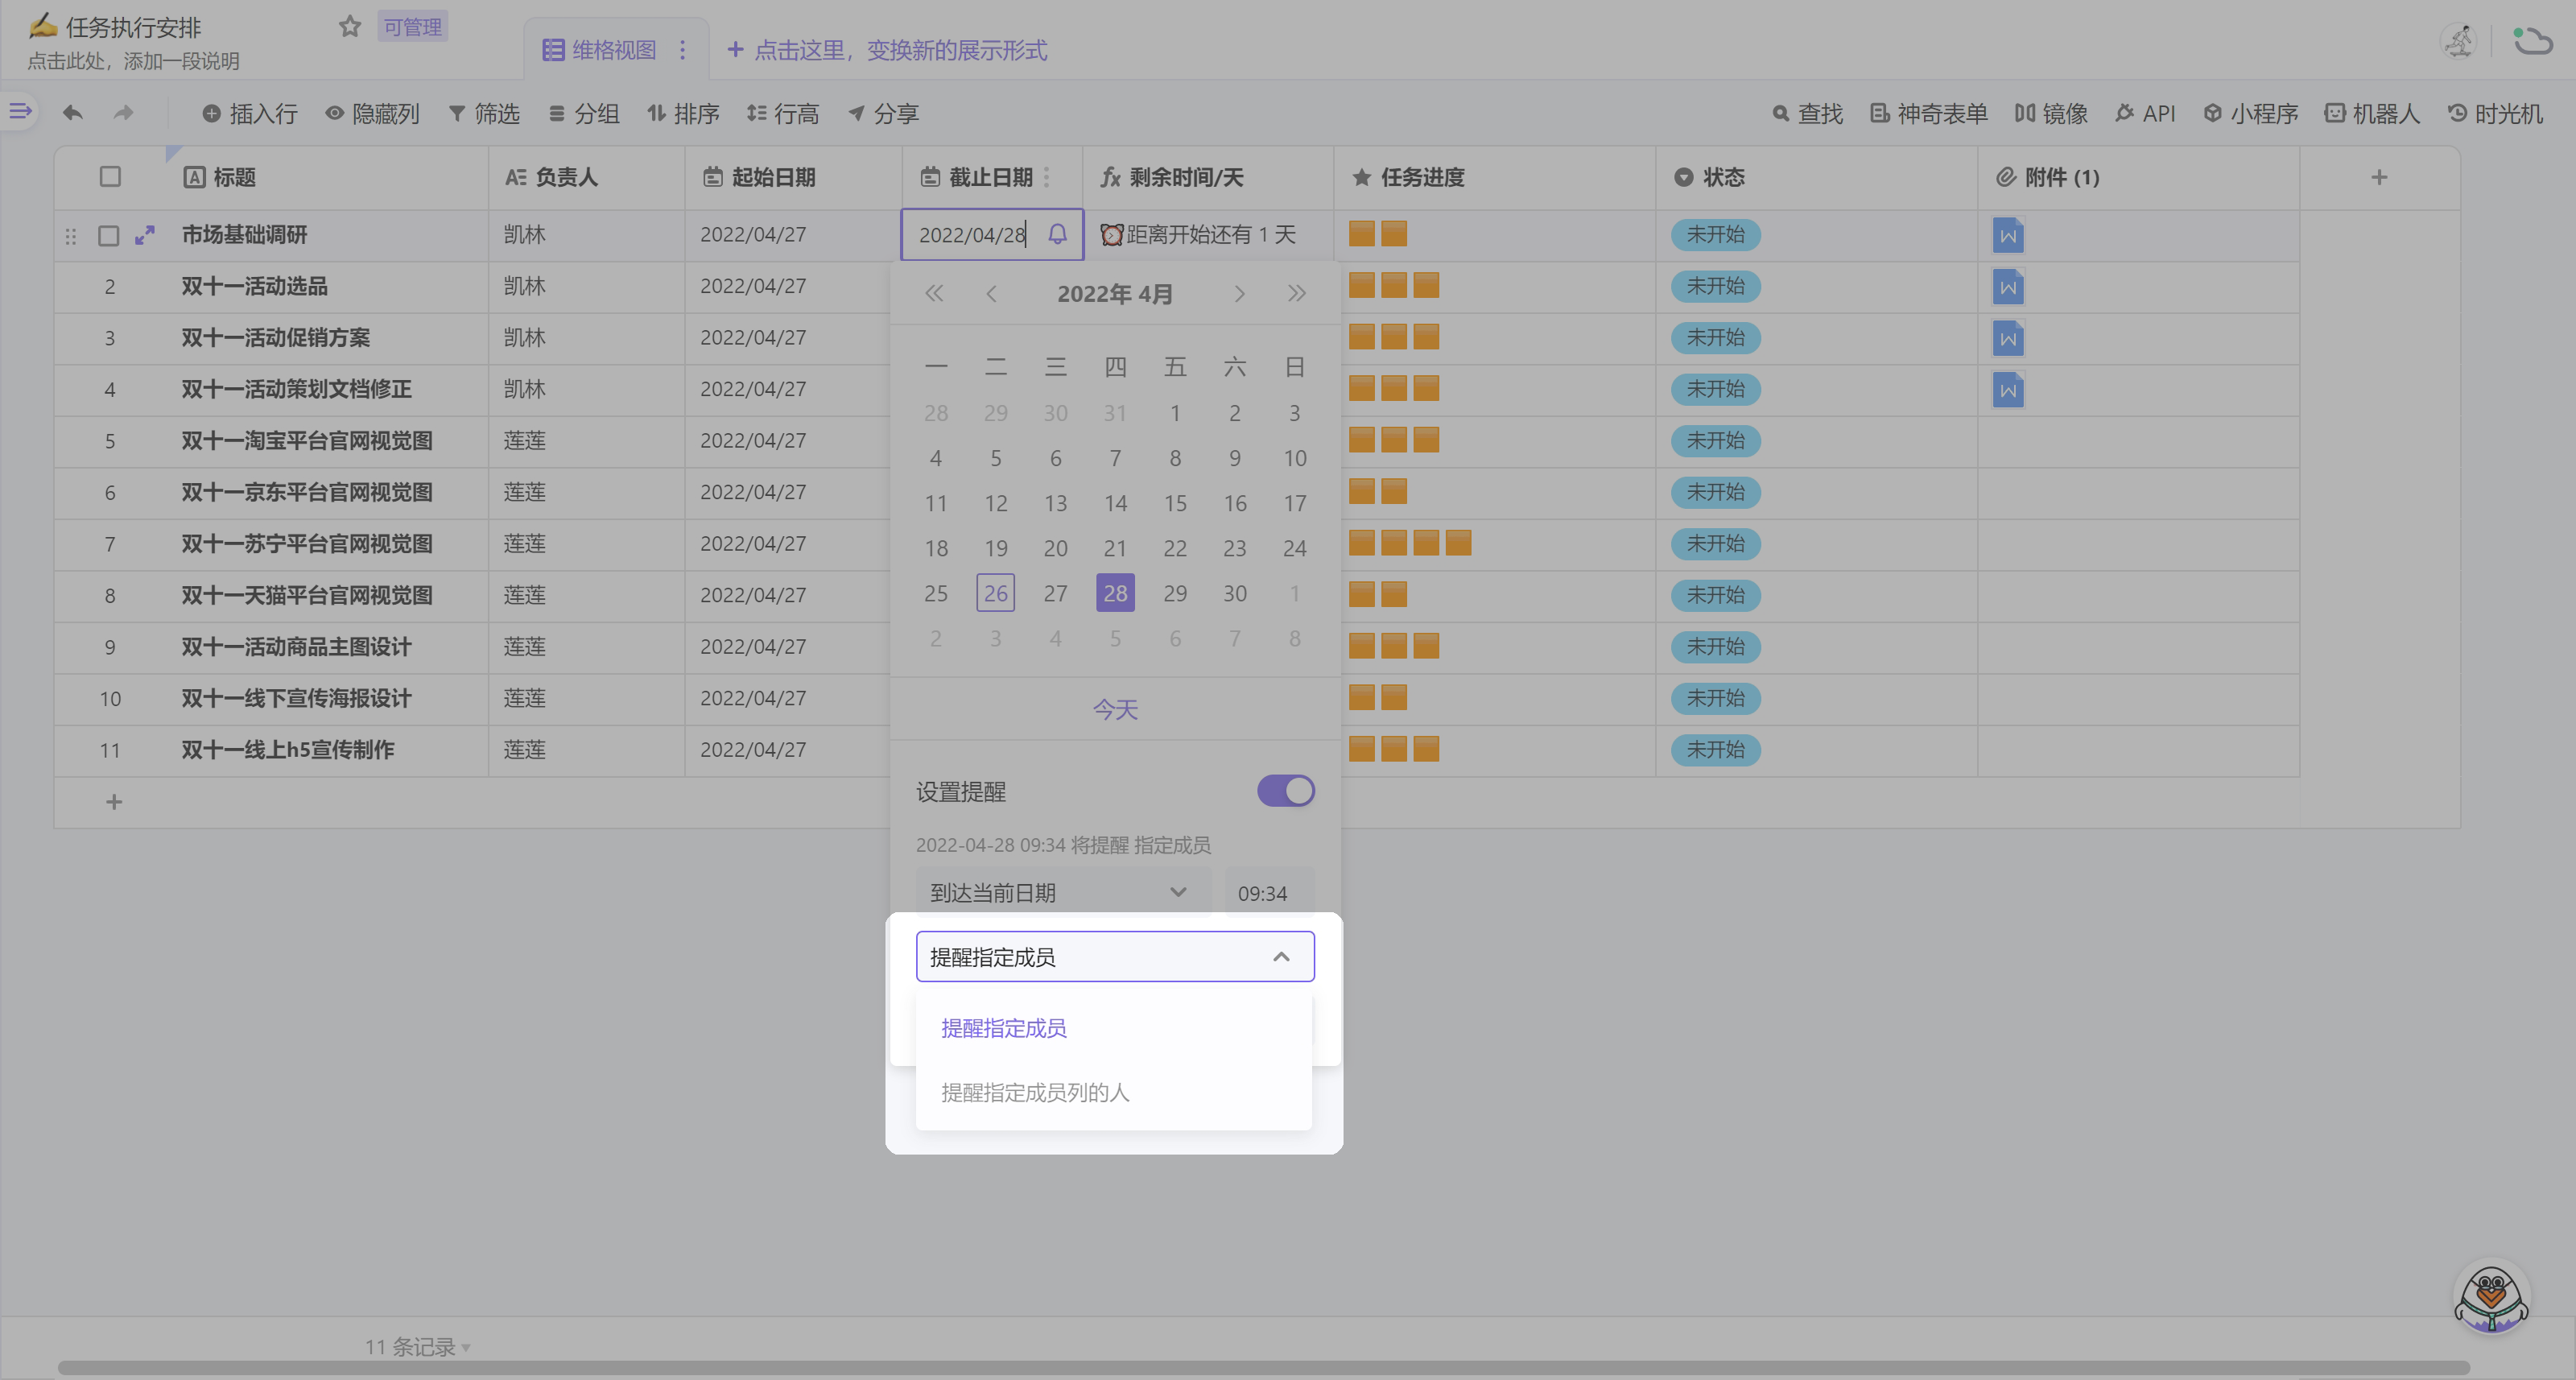This screenshot has width=2576, height=1380.
Task: Expand the 11 条记录 footer dropdown
Action: pyautogui.click(x=417, y=1346)
